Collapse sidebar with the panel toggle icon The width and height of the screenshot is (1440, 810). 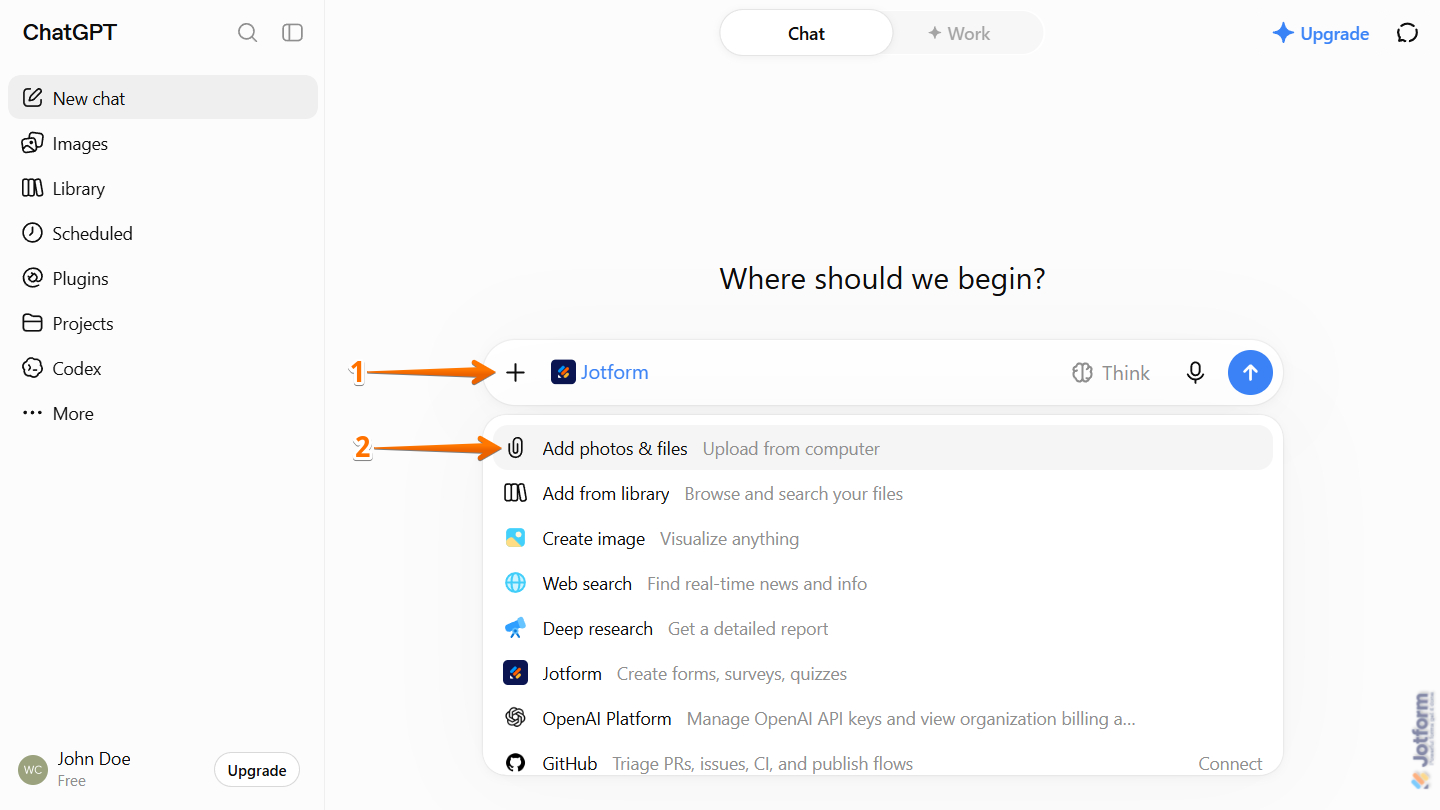pos(292,33)
